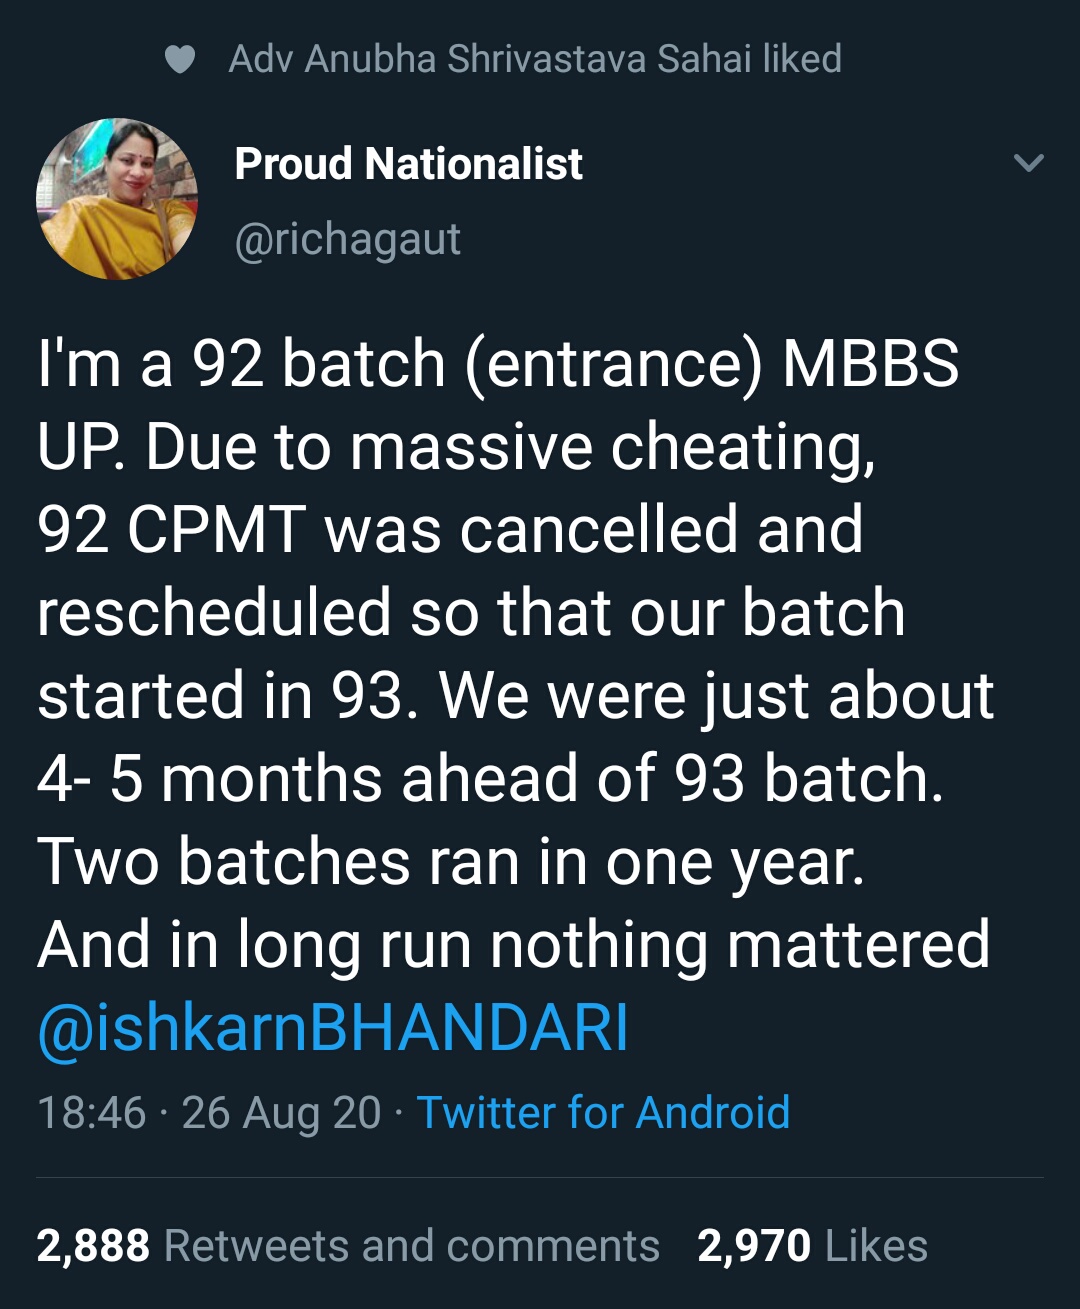Viewport: 1080px width, 1309px height.
Task: Click the word "liked" in the top notice
Action: pyautogui.click(x=801, y=59)
